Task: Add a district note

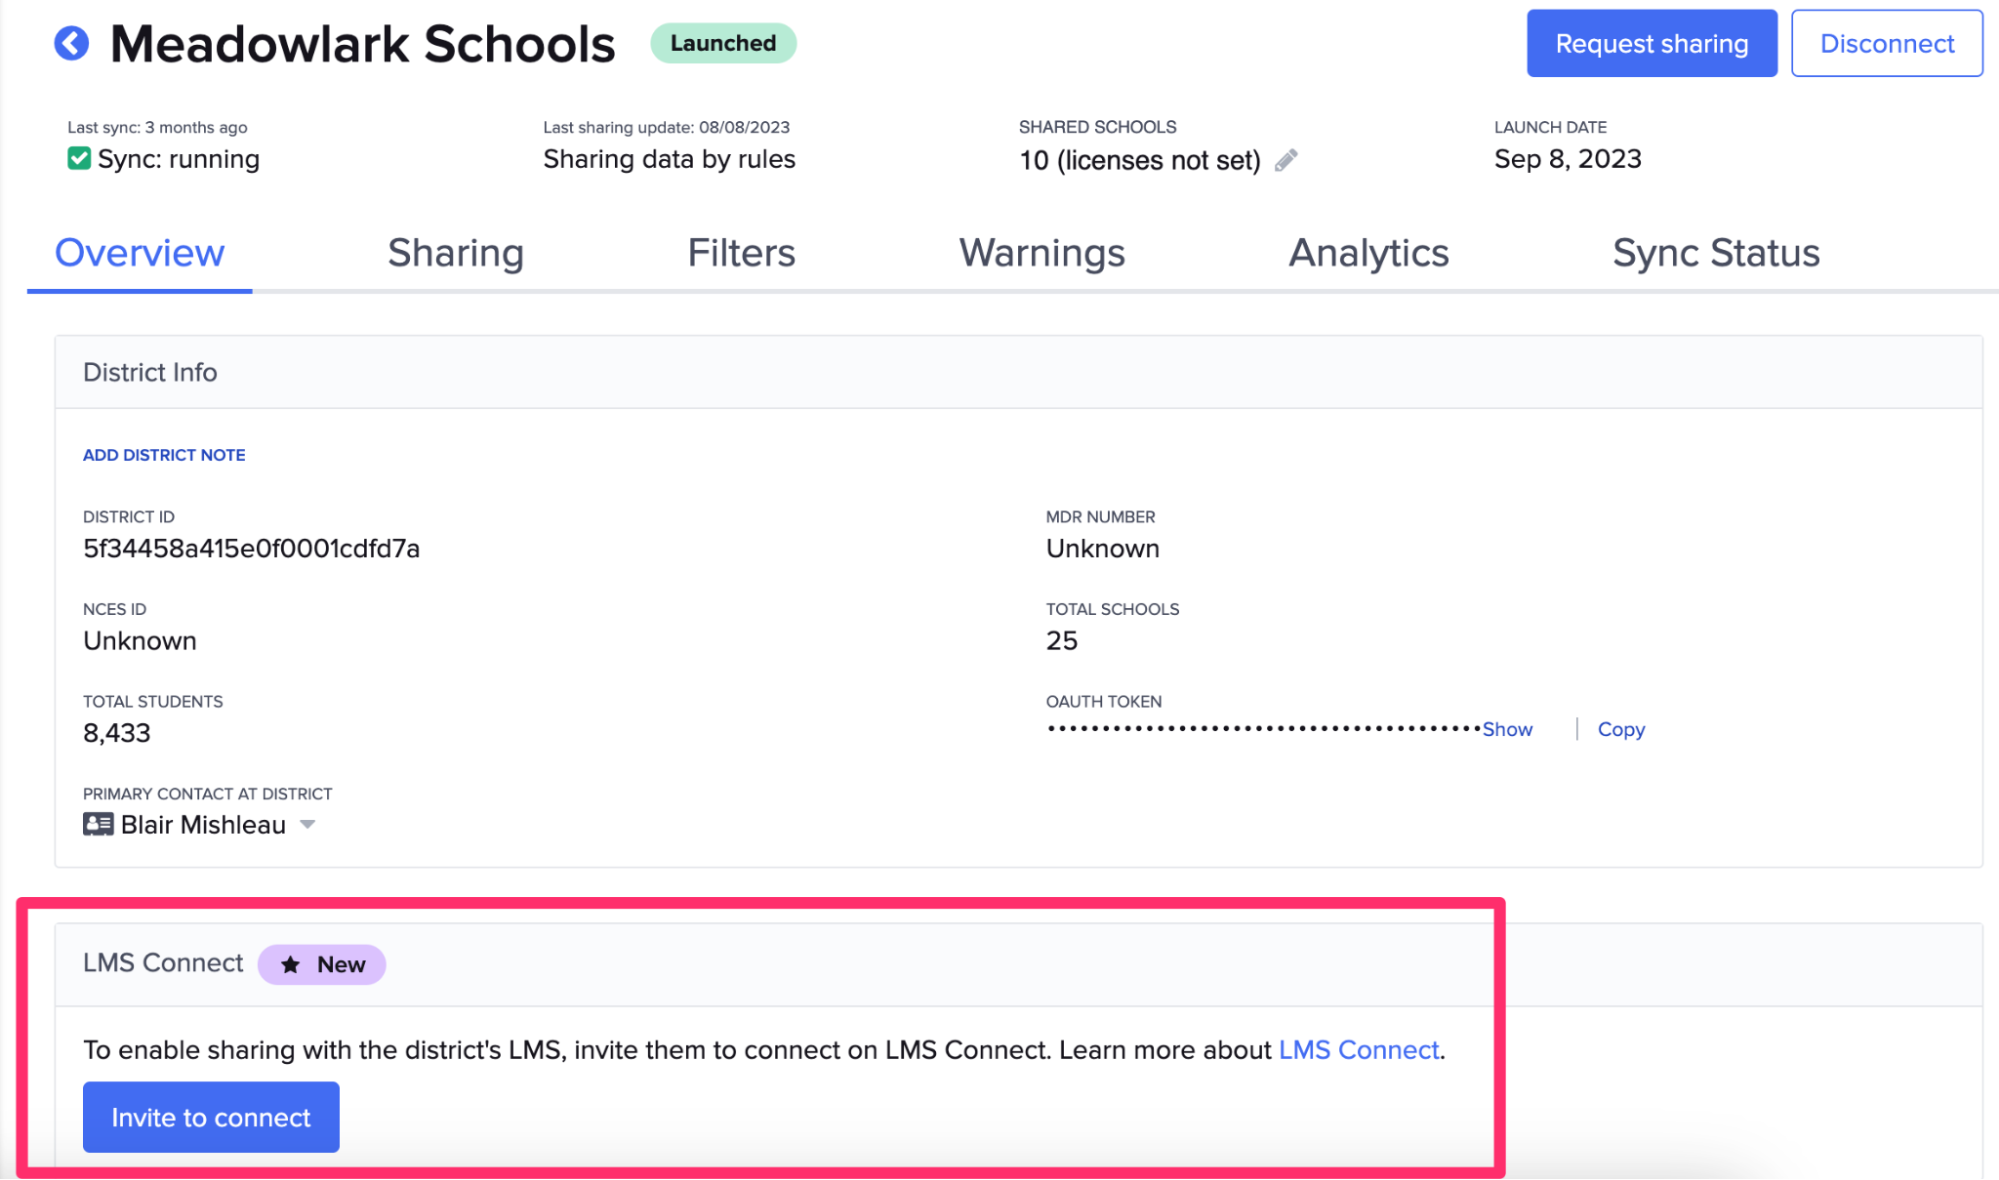Action: tap(163, 455)
